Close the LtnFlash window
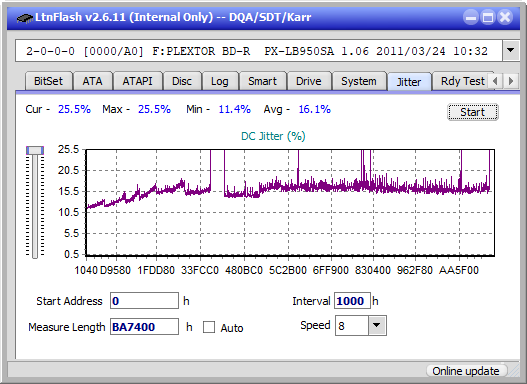This screenshot has width=527, height=384. click(505, 17)
